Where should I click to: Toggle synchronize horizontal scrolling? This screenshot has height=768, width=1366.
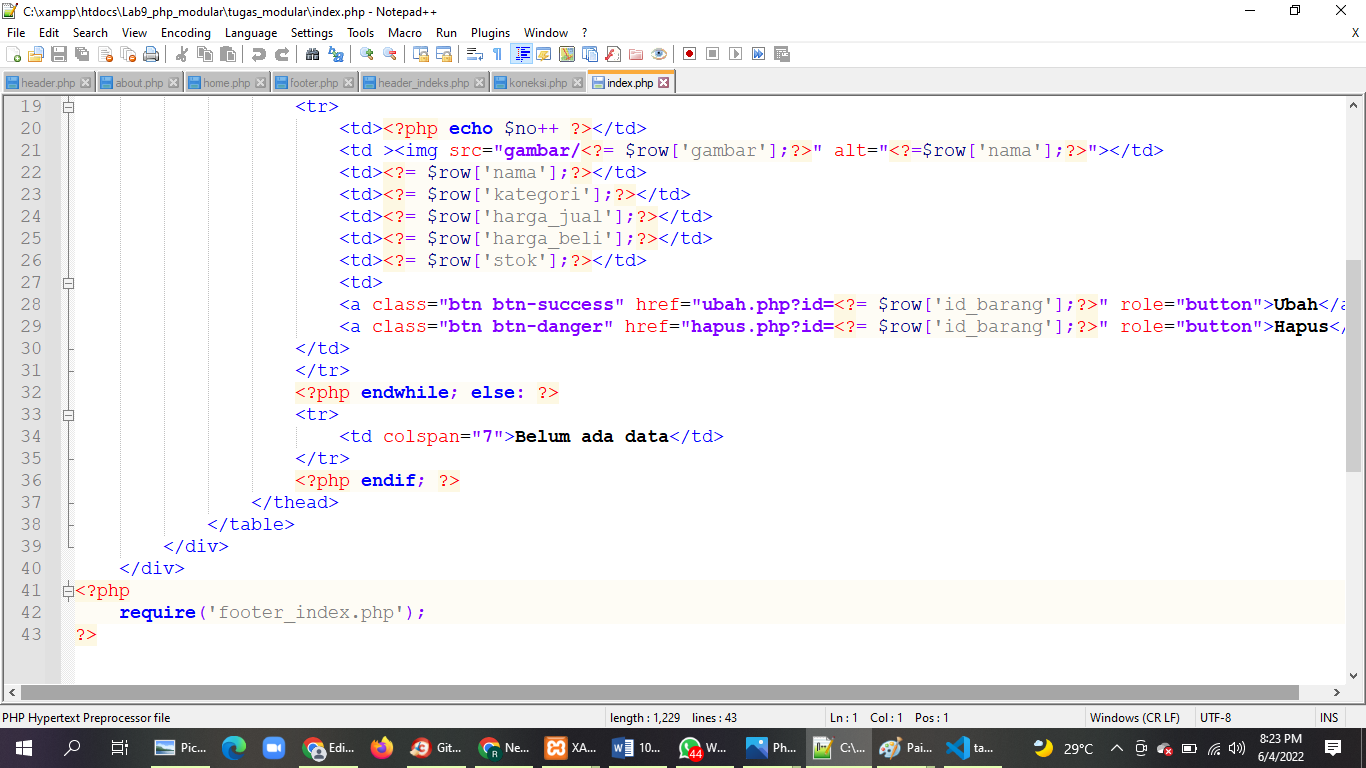coord(444,54)
